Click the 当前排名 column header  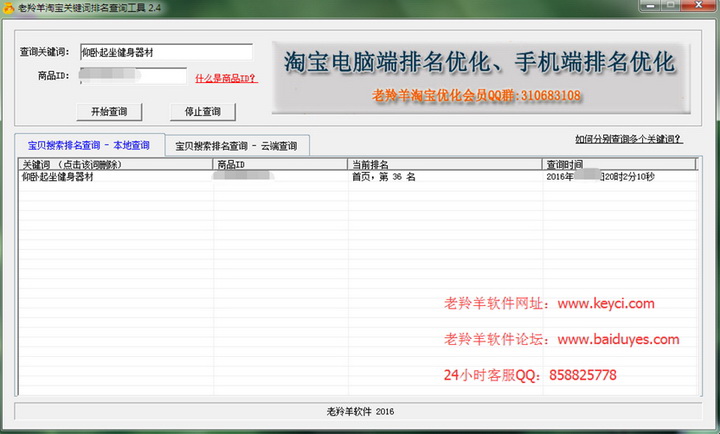click(445, 164)
